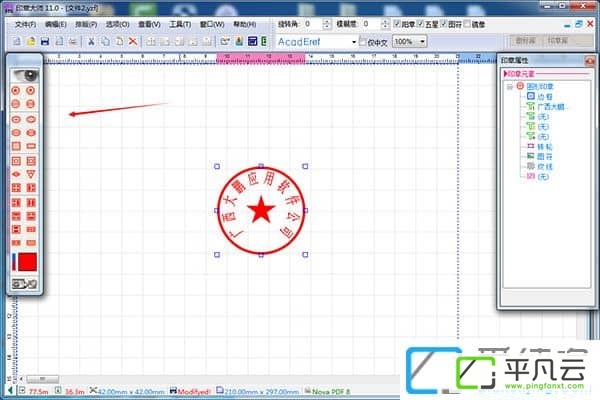Open the 编辑(E) menu

coord(56,24)
